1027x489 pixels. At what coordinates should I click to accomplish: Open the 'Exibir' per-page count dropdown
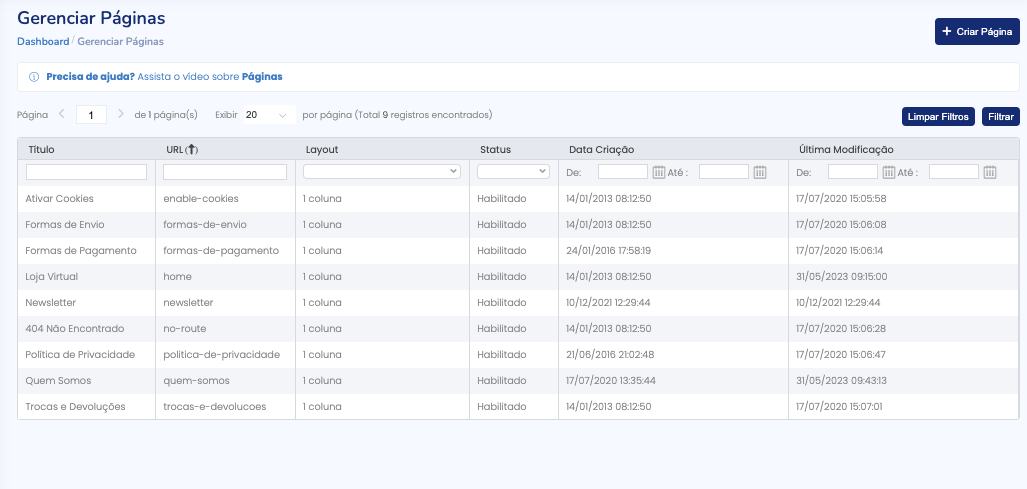click(x=268, y=115)
